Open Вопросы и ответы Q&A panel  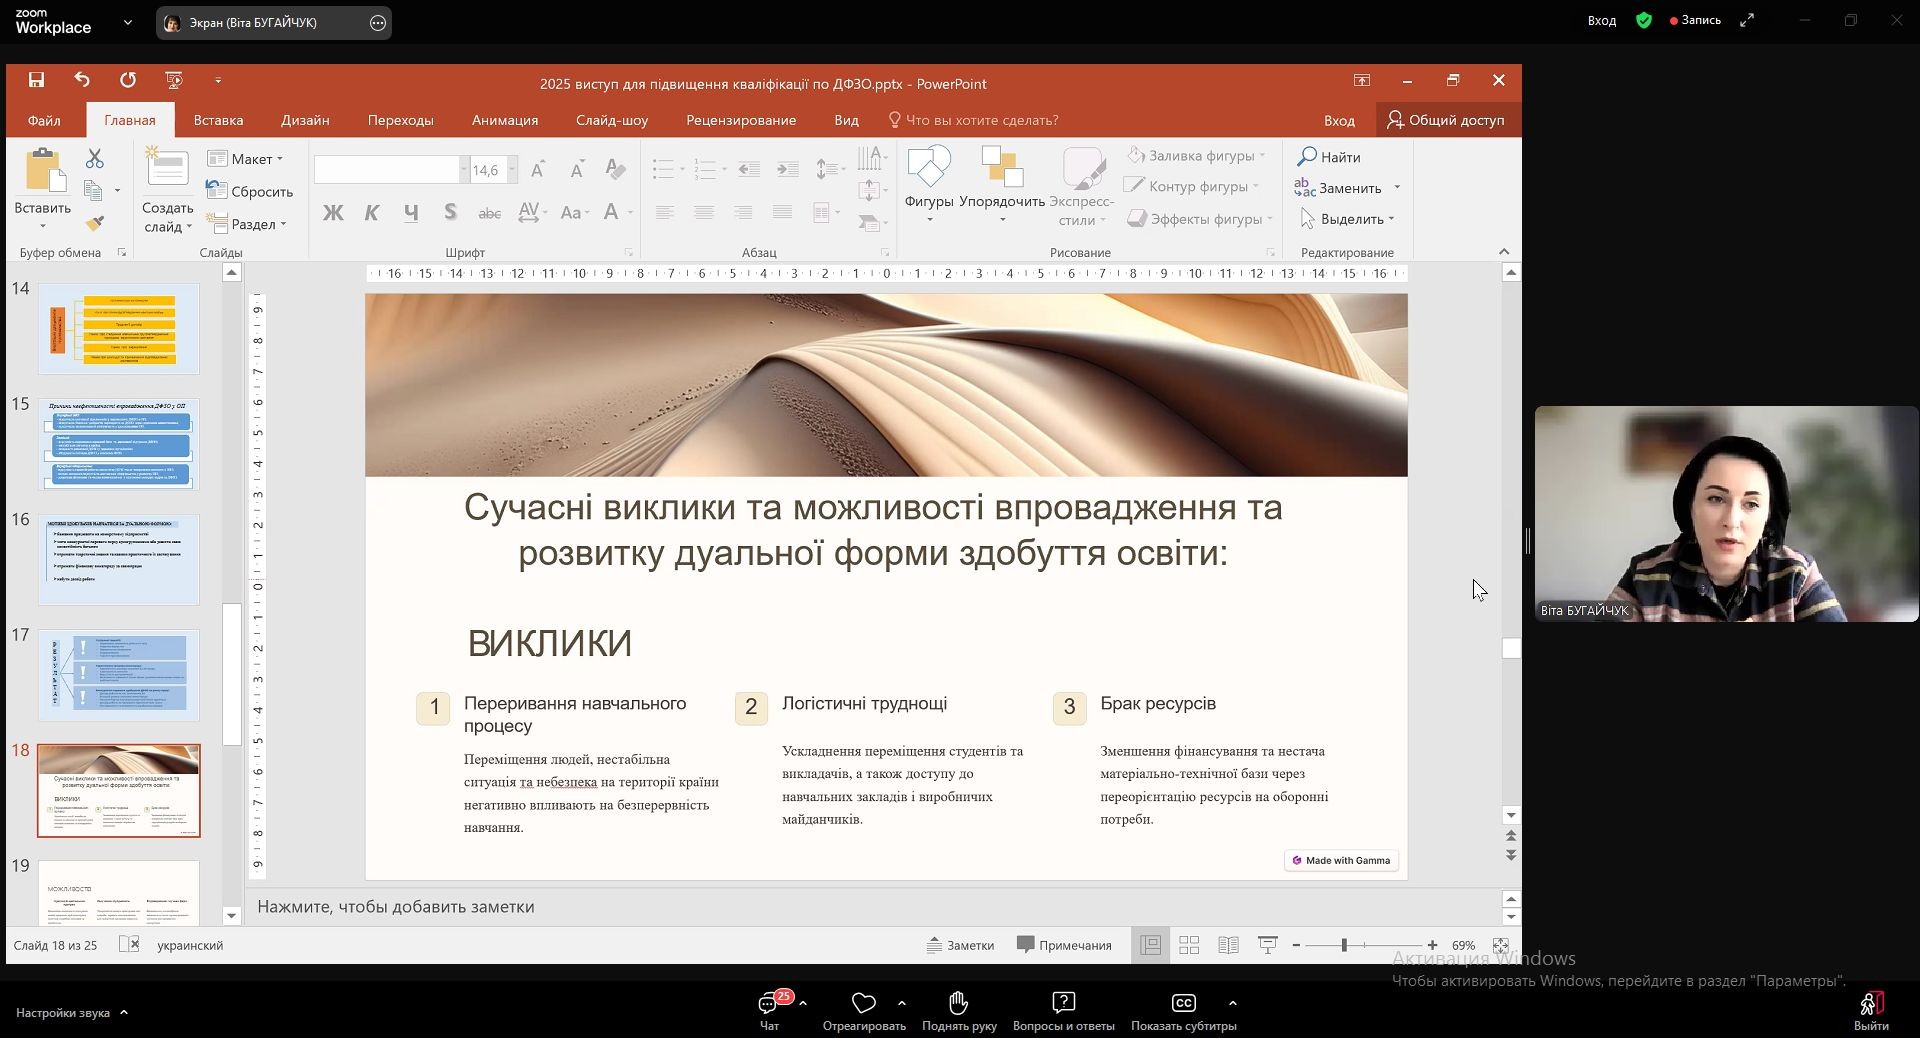point(1063,1010)
